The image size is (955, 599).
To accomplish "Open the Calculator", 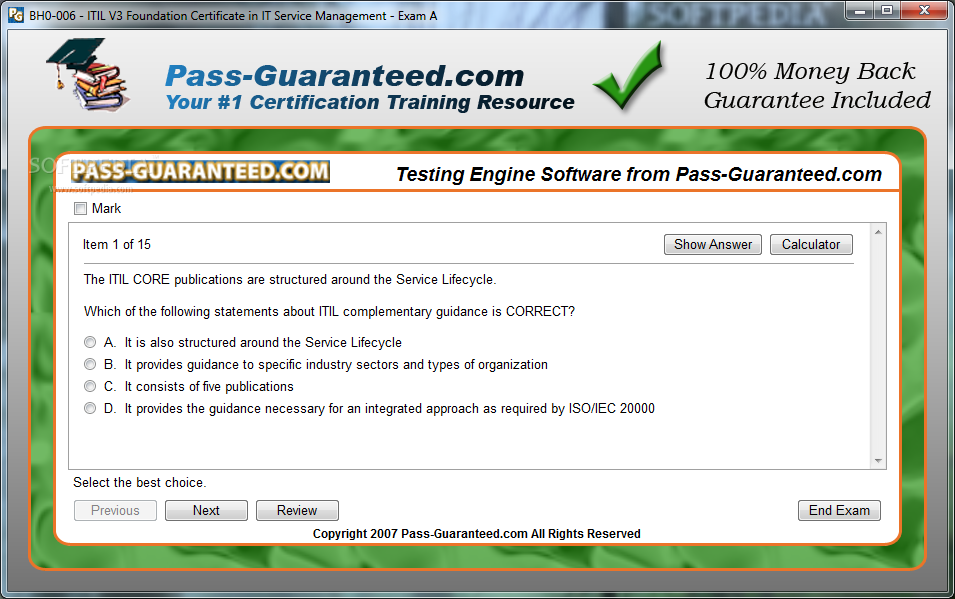I will point(811,244).
